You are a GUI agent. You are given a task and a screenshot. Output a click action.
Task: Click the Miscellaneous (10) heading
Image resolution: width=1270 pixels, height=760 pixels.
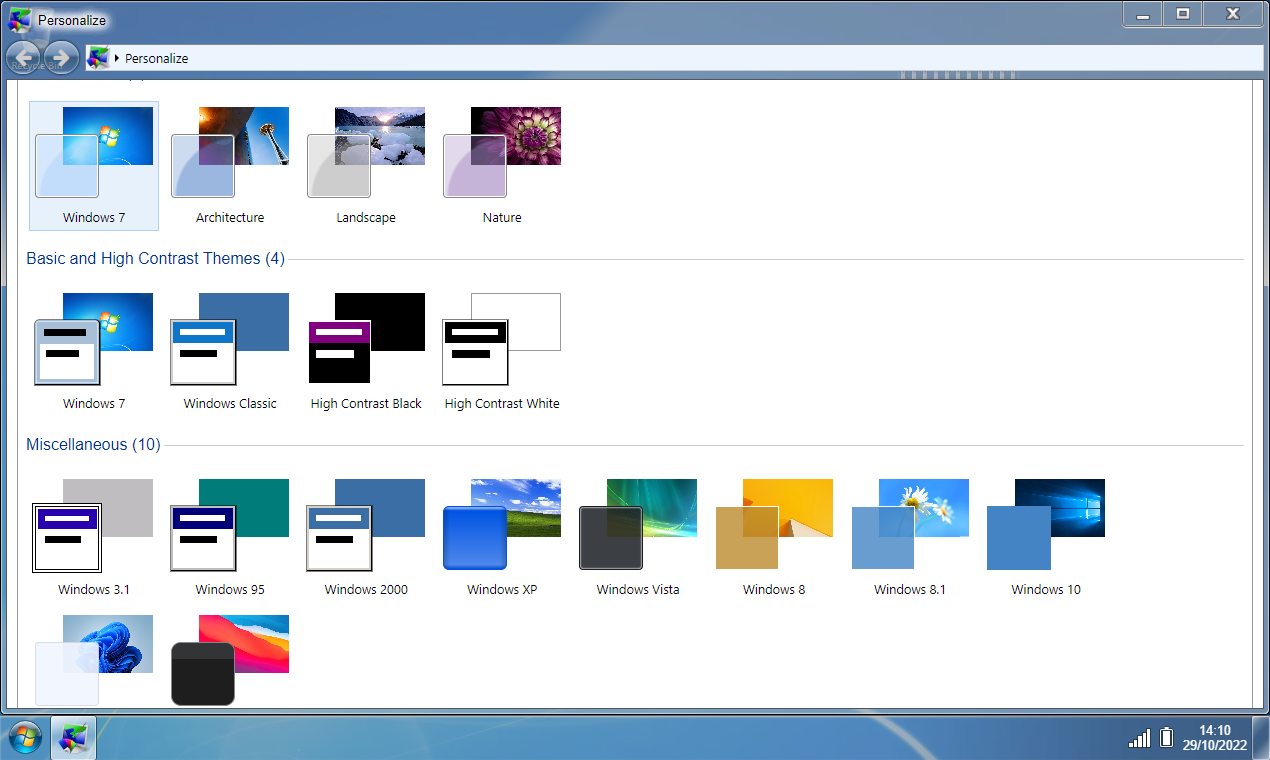[x=93, y=445]
